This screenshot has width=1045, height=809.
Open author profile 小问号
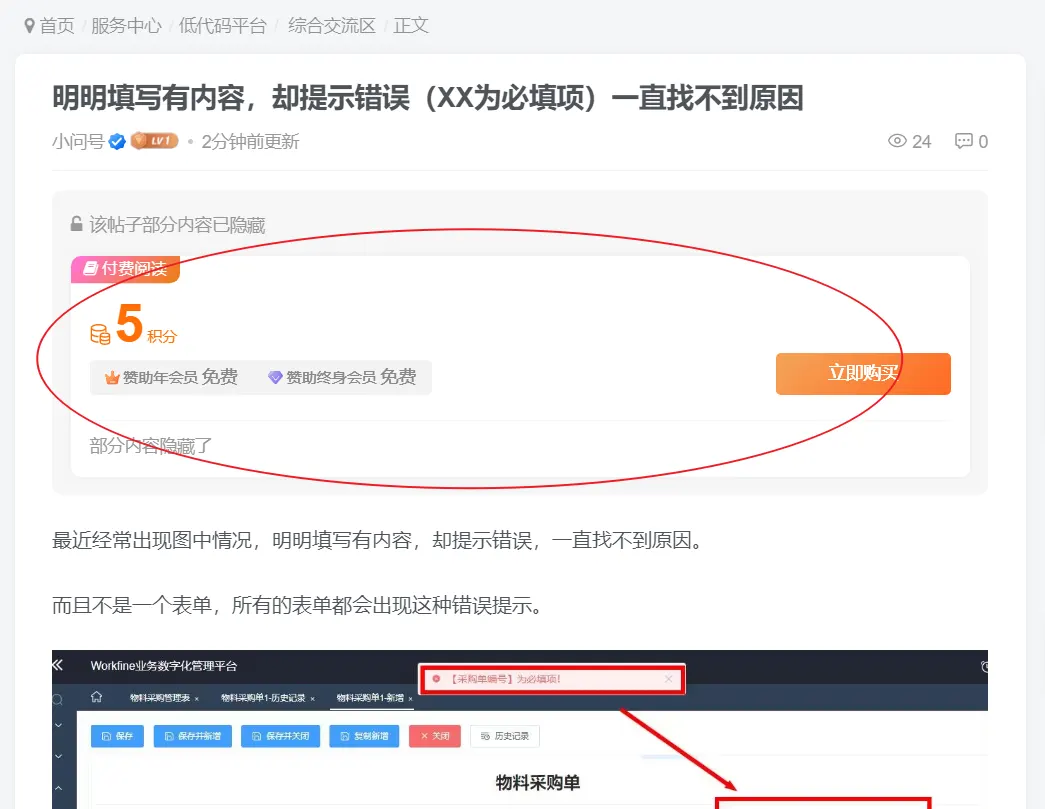click(x=78, y=141)
